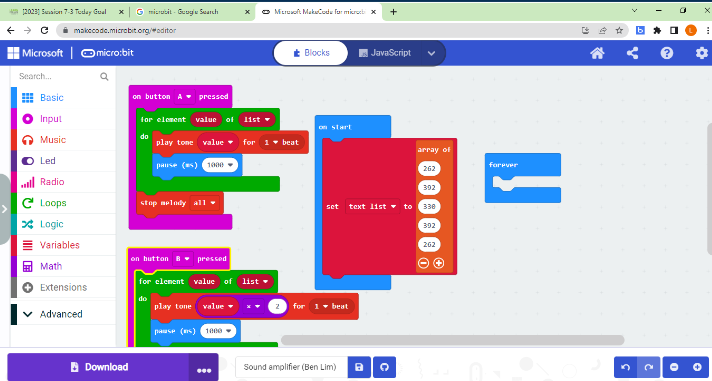712x381 pixels.
Task: Click the toolbox Search field
Action: click(59, 76)
